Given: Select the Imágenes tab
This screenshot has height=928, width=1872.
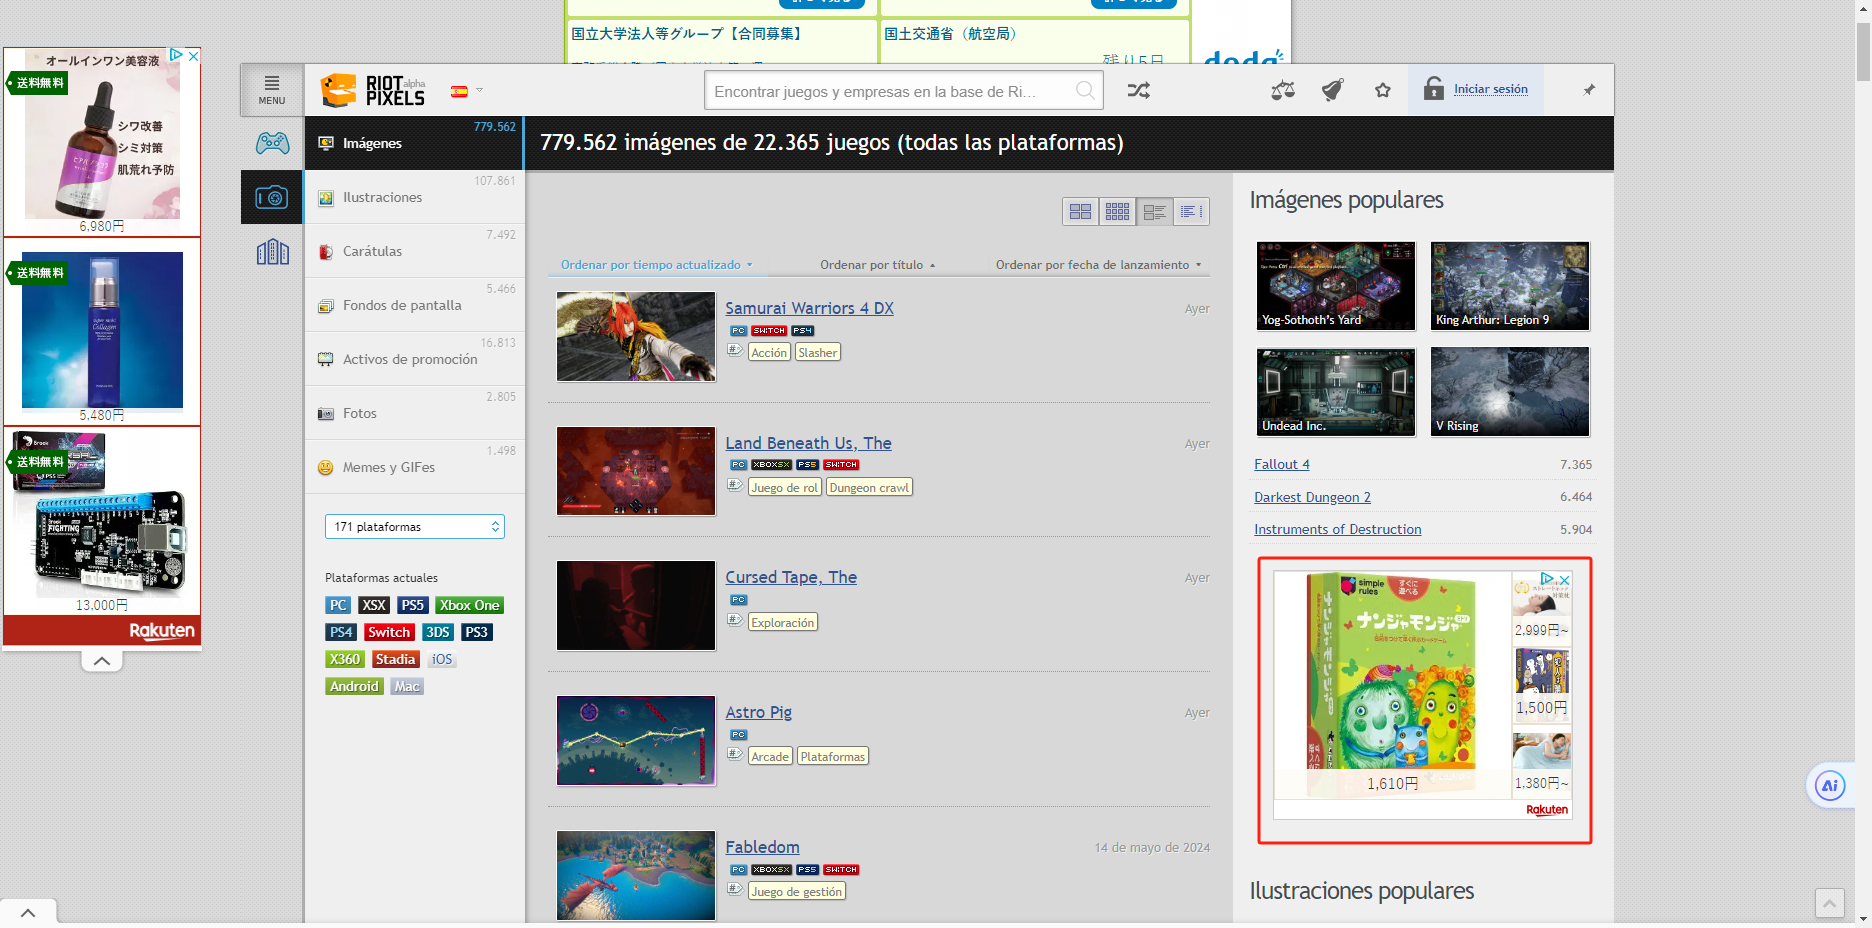Looking at the screenshot, I should pos(414,143).
